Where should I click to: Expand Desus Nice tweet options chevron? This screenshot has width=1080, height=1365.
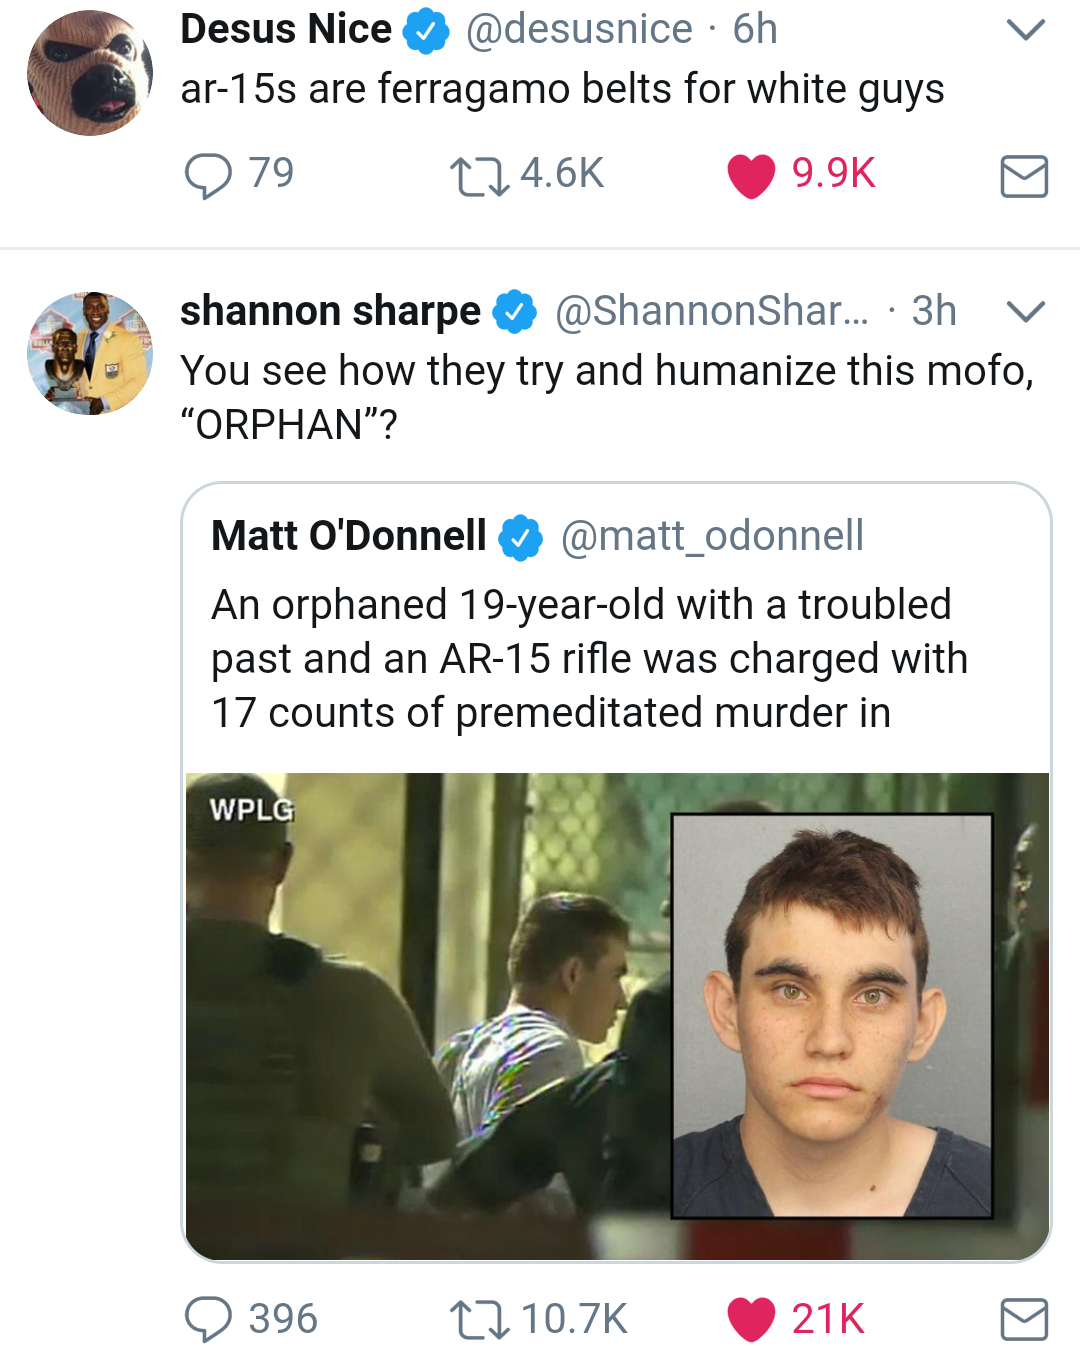point(1025,30)
